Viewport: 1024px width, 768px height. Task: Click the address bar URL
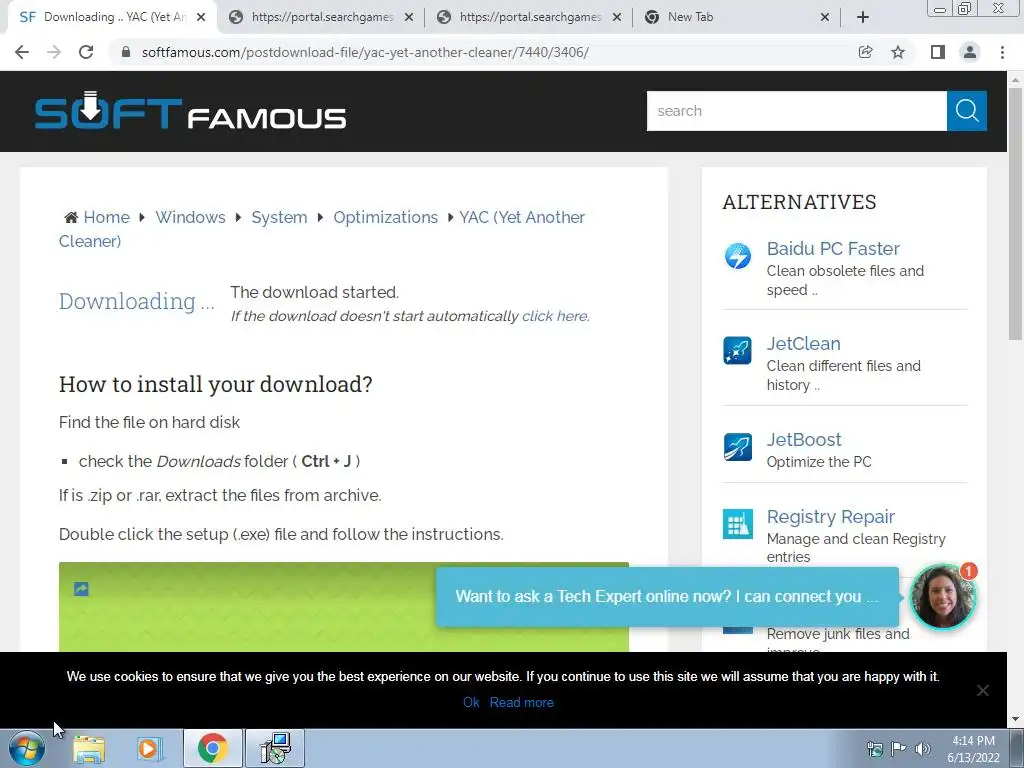click(x=364, y=52)
